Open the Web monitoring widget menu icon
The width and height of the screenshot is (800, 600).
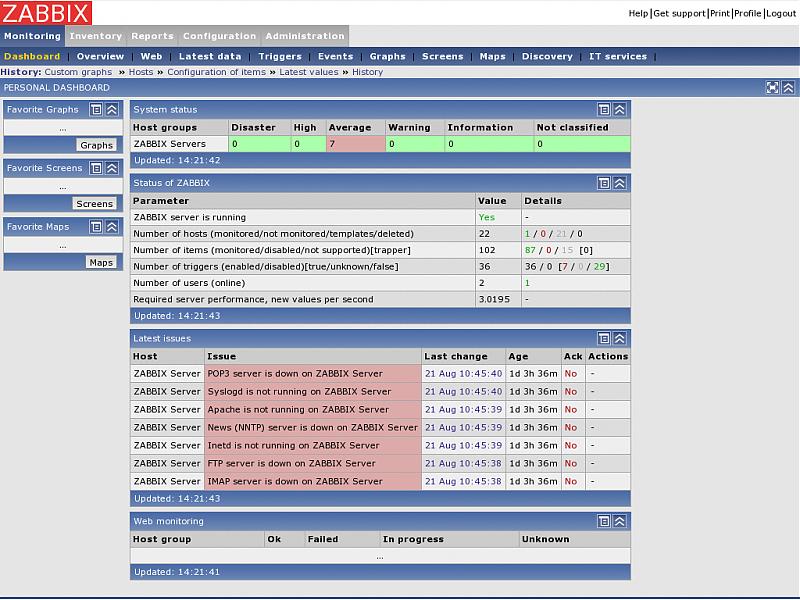pos(604,521)
